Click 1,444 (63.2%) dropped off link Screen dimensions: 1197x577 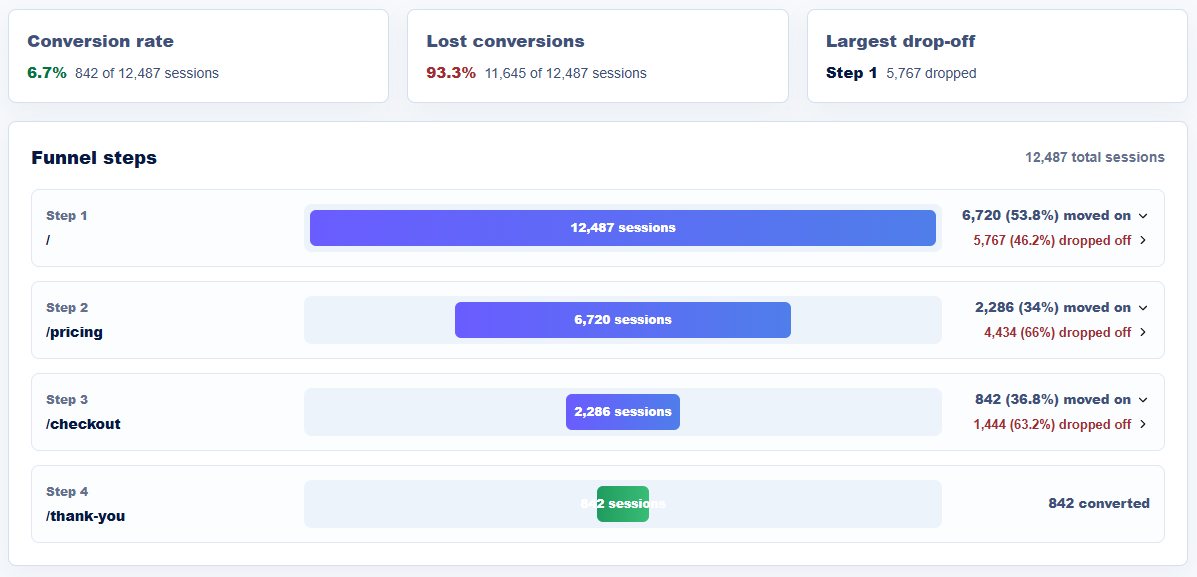1052,424
